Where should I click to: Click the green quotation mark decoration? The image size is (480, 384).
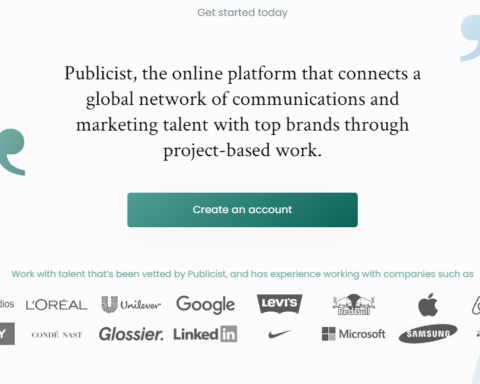pos(12,152)
